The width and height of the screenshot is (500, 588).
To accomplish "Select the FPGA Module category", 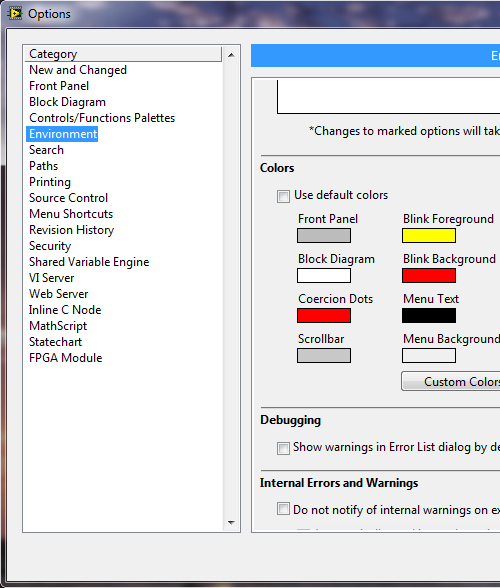I will [x=65, y=358].
